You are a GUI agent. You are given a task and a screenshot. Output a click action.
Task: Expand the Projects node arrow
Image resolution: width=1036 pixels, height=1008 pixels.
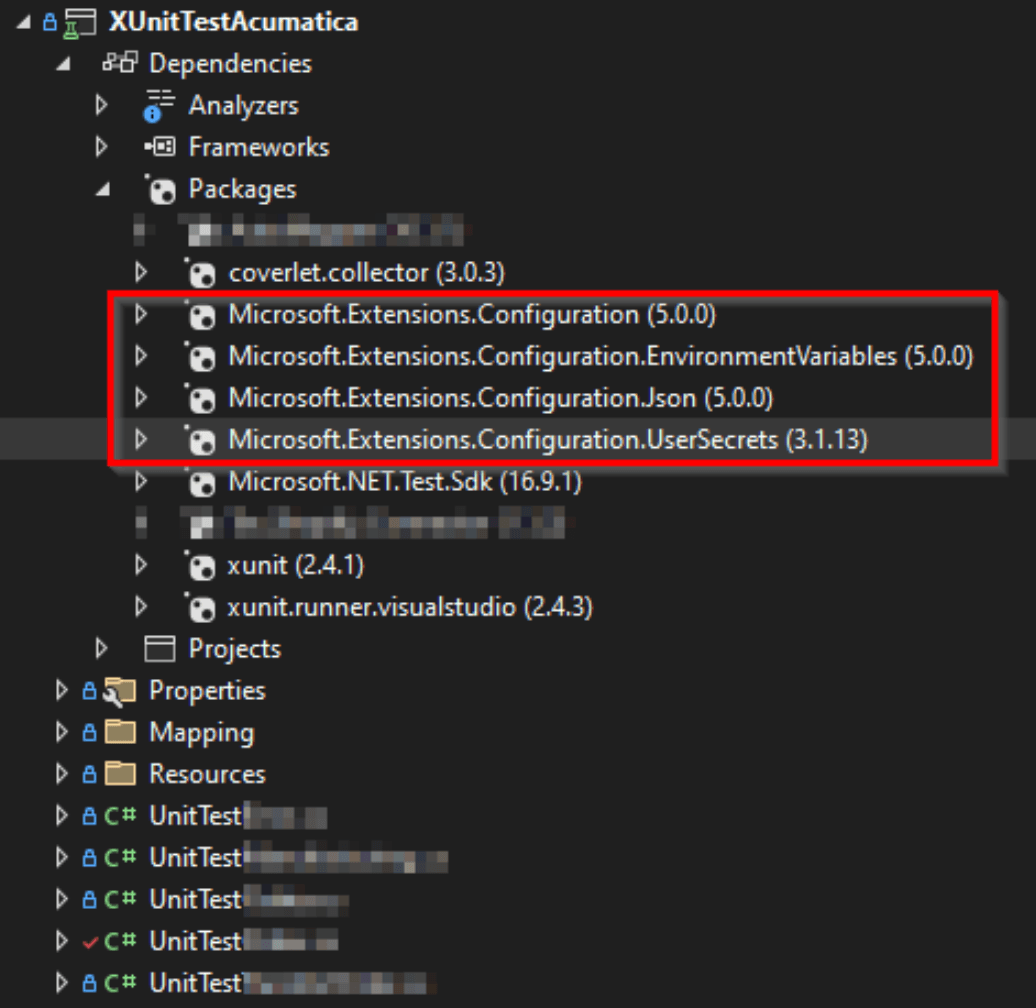101,649
